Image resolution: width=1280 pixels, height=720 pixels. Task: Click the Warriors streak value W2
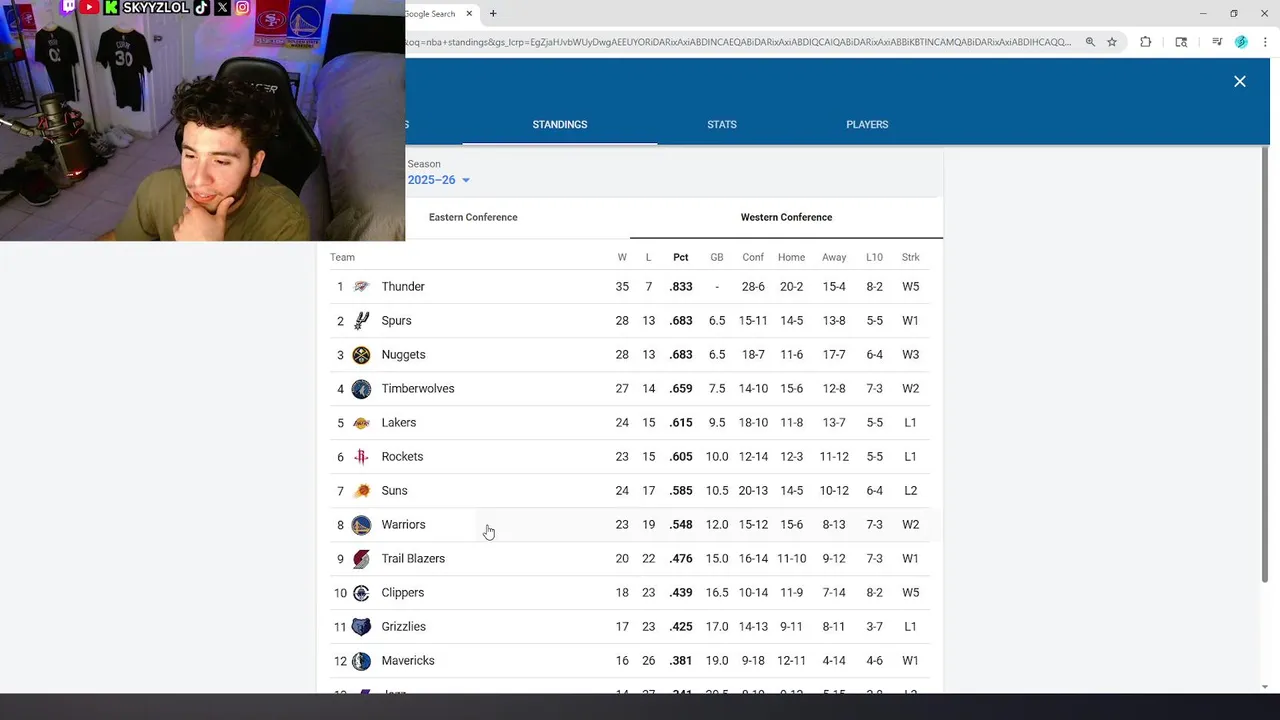point(910,525)
